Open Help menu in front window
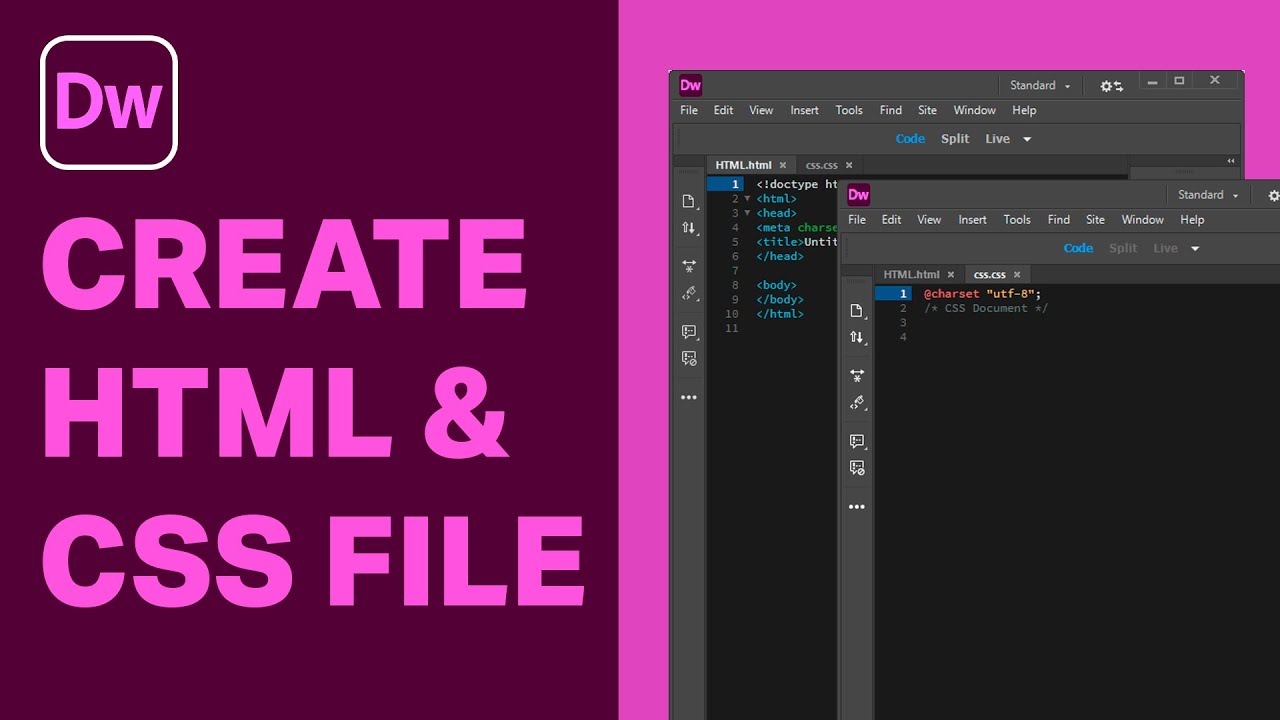The width and height of the screenshot is (1280, 720). click(1192, 220)
